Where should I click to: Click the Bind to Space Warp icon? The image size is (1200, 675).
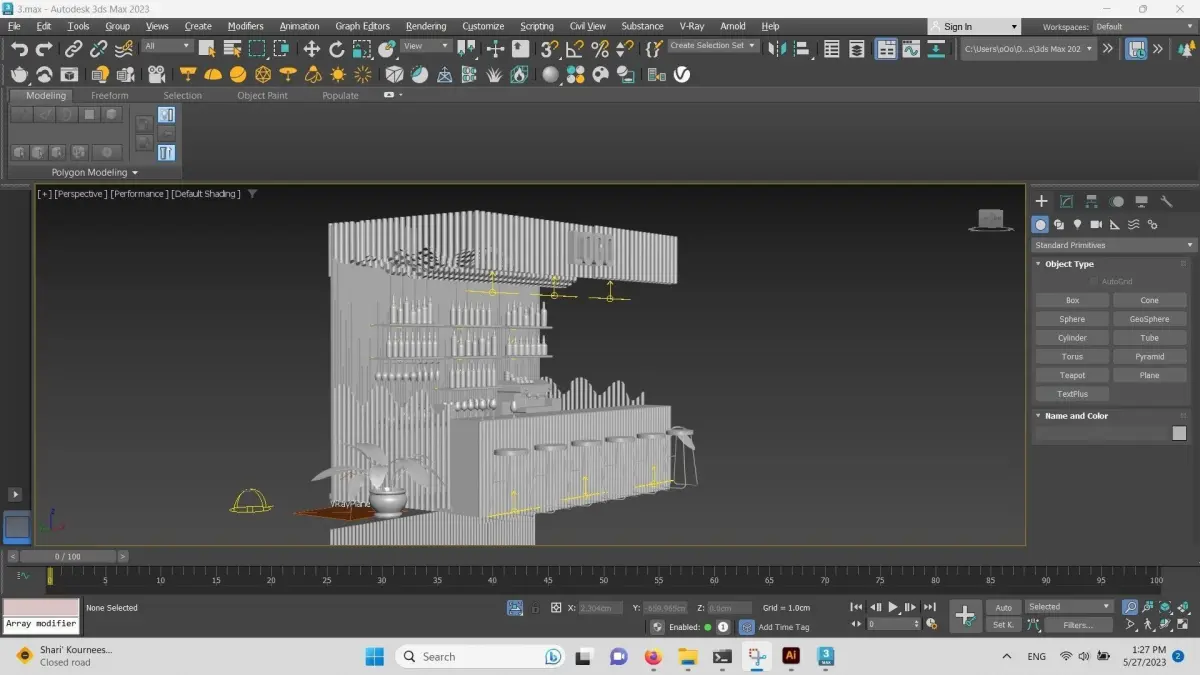tap(124, 48)
